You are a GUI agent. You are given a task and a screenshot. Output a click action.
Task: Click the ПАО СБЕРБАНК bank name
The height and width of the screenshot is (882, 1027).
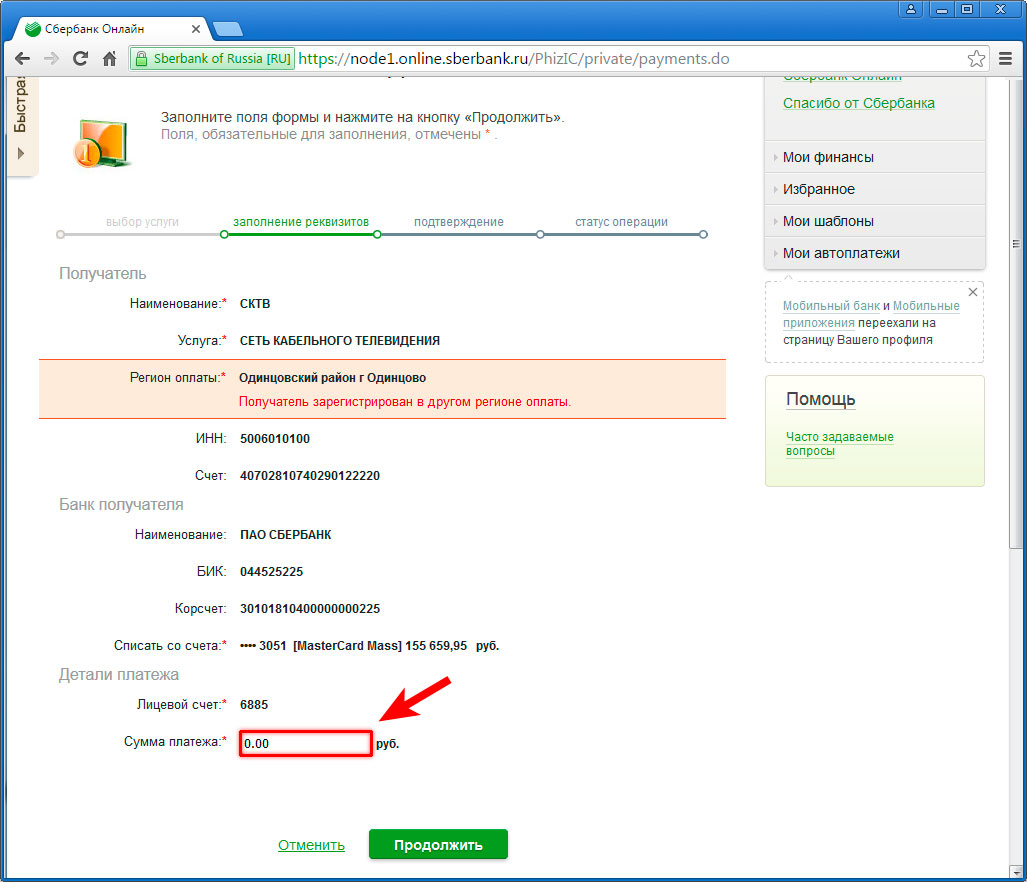(x=286, y=535)
